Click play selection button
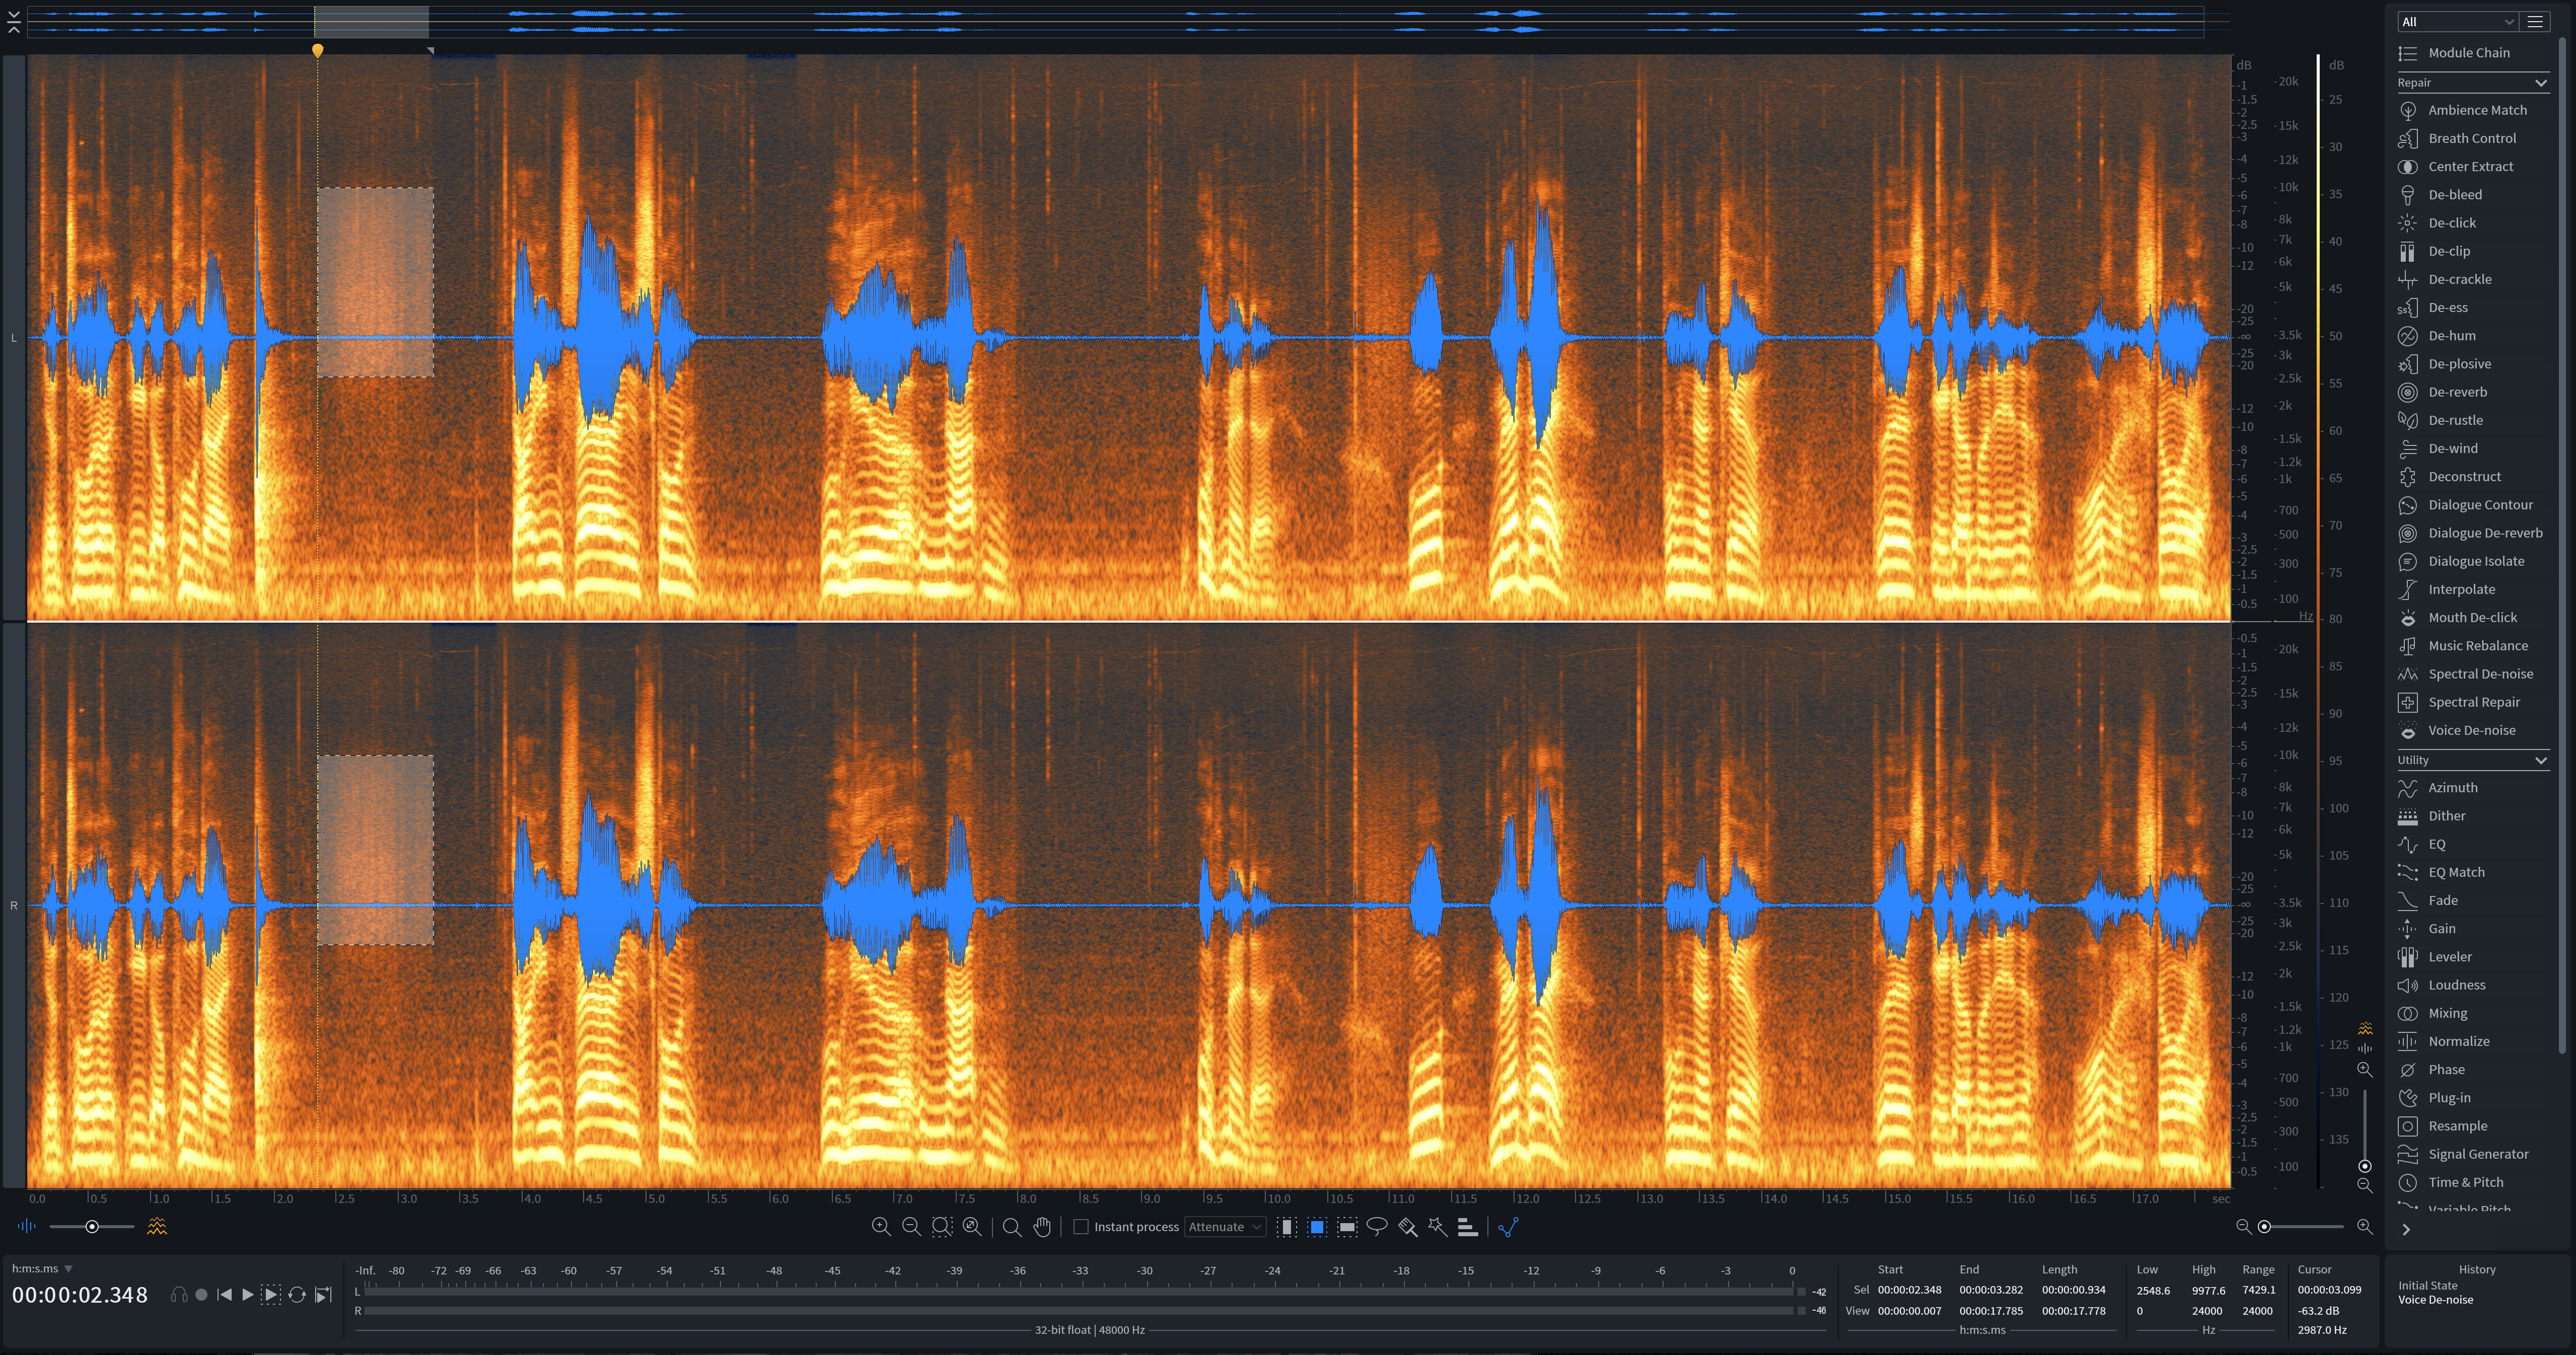This screenshot has width=2576, height=1355. pyautogui.click(x=271, y=1295)
